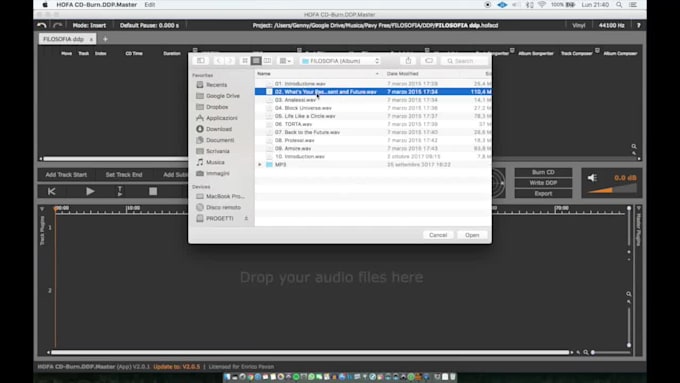
Task: Click the redo arrow in HOFA toolbar
Action: pyautogui.click(x=58, y=25)
